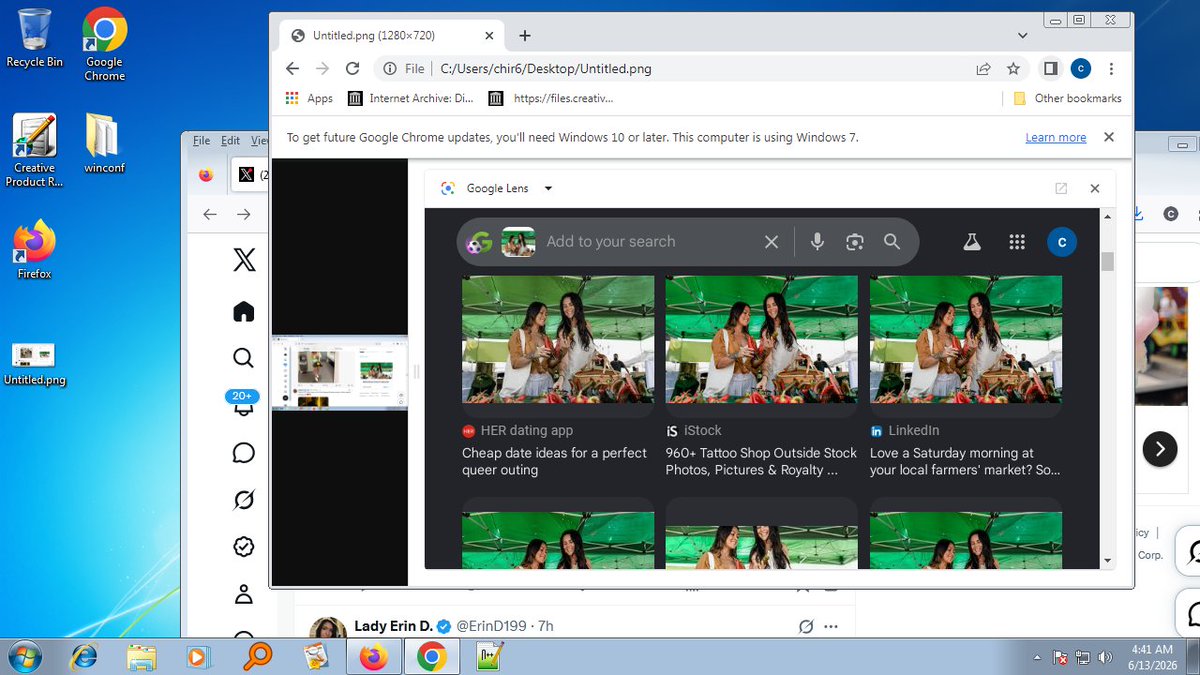
Task: Open the Windows Start button
Action: [x=27, y=657]
